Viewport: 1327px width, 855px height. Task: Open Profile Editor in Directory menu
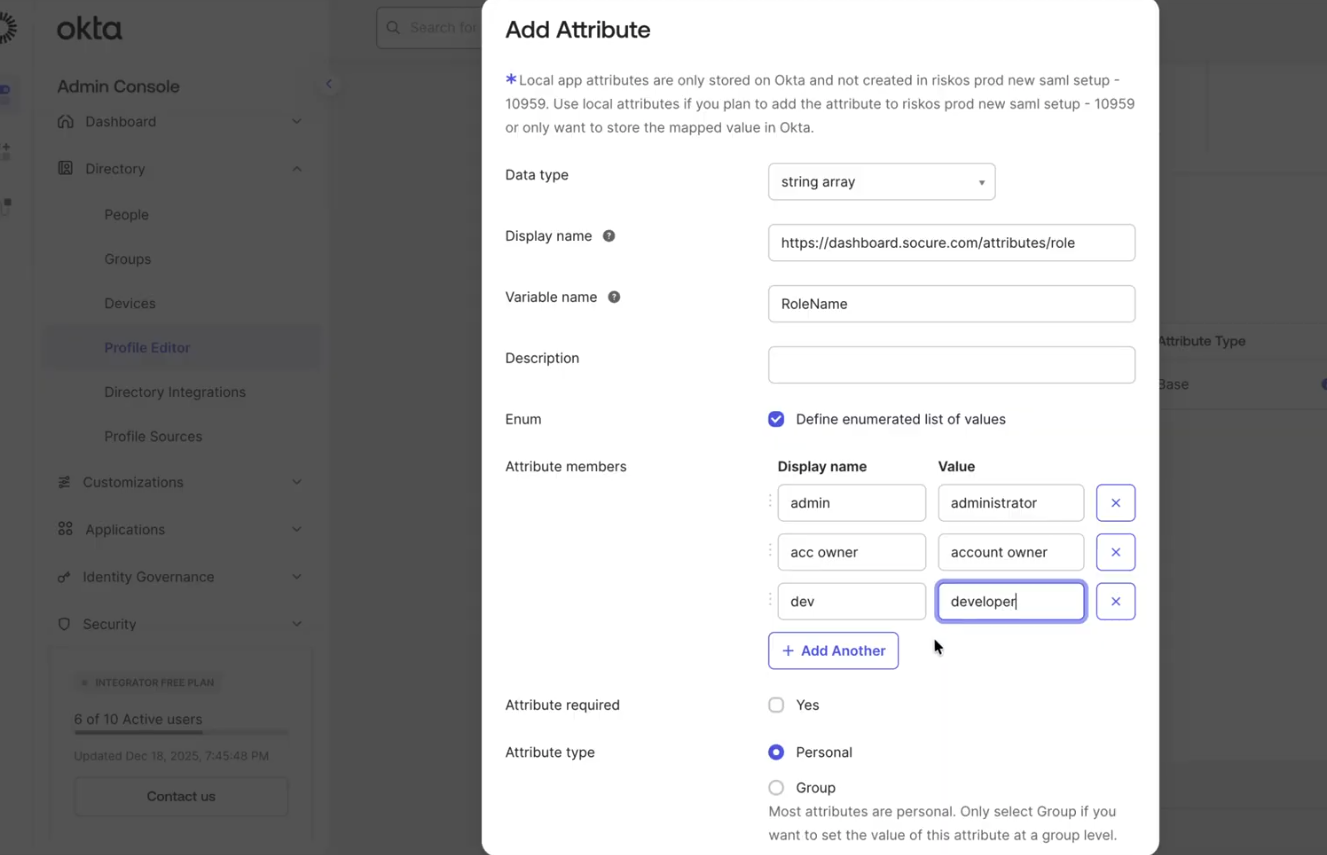click(x=147, y=348)
